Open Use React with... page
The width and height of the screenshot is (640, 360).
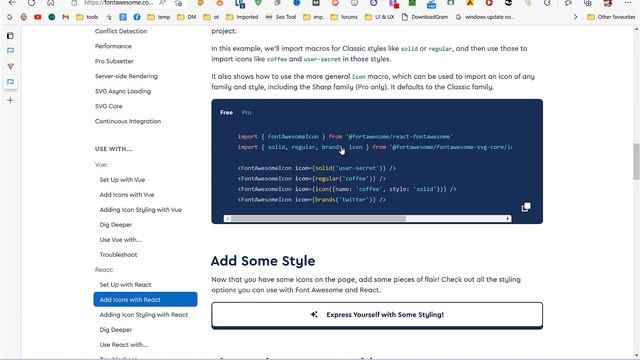pyautogui.click(x=123, y=345)
